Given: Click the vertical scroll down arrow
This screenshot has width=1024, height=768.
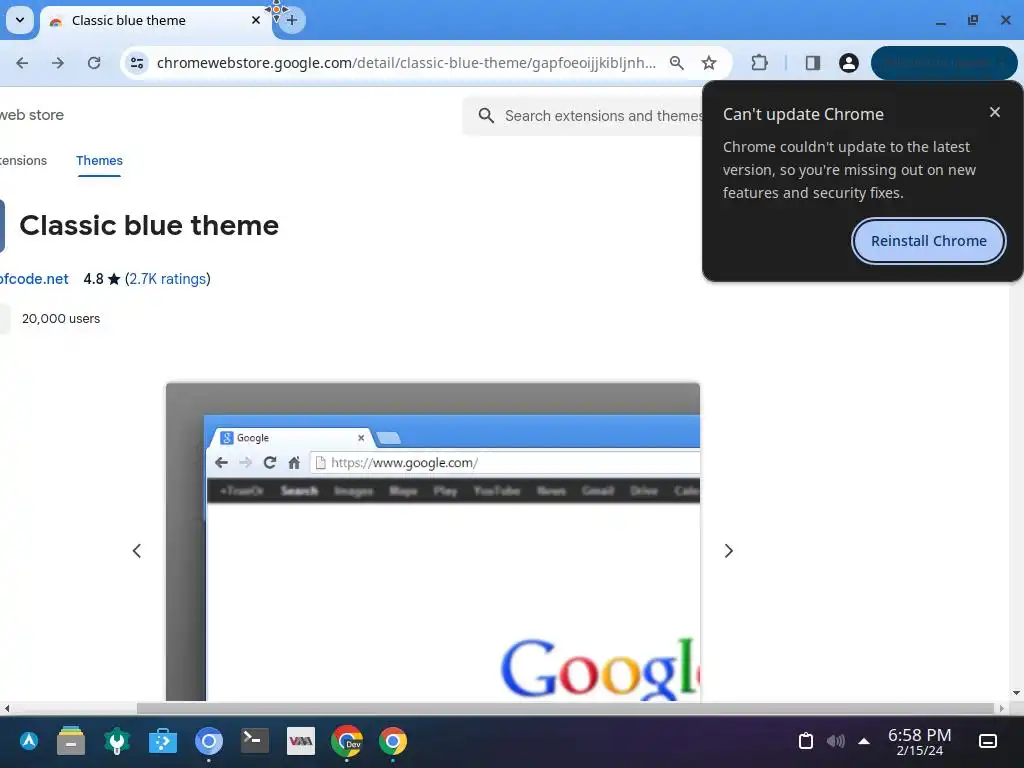Looking at the screenshot, I should 1016,693.
